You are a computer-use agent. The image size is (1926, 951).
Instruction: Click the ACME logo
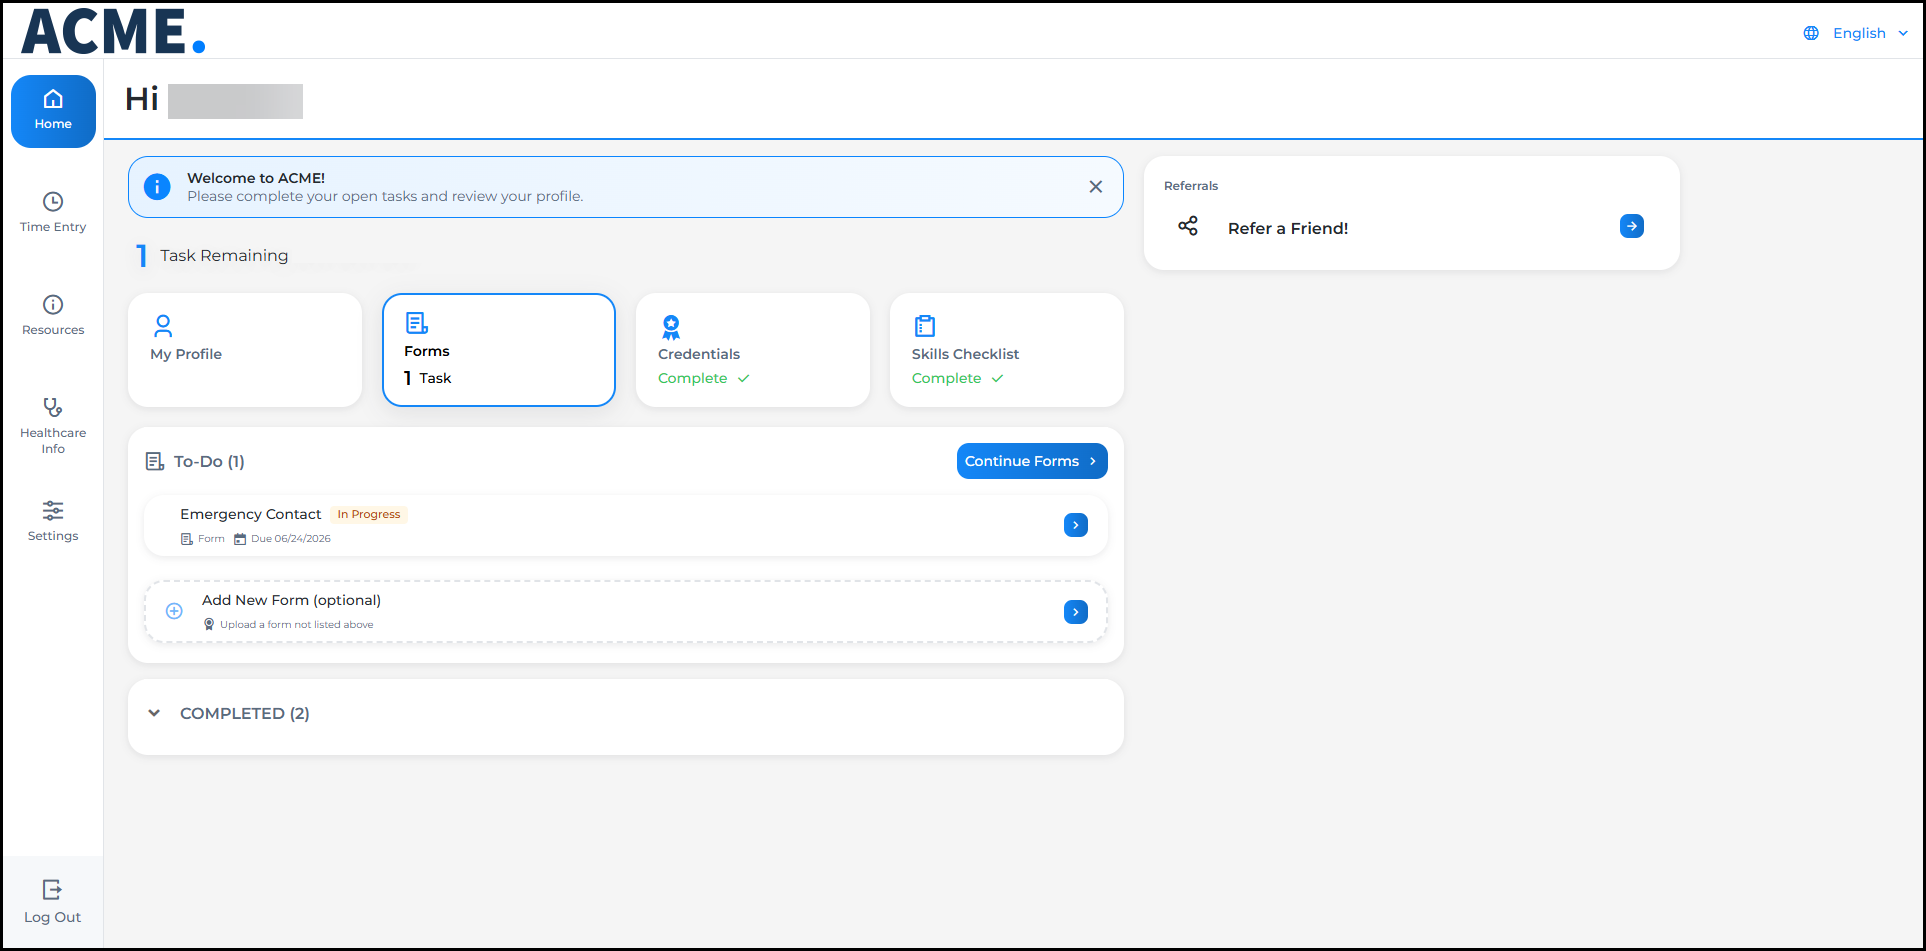coord(113,31)
